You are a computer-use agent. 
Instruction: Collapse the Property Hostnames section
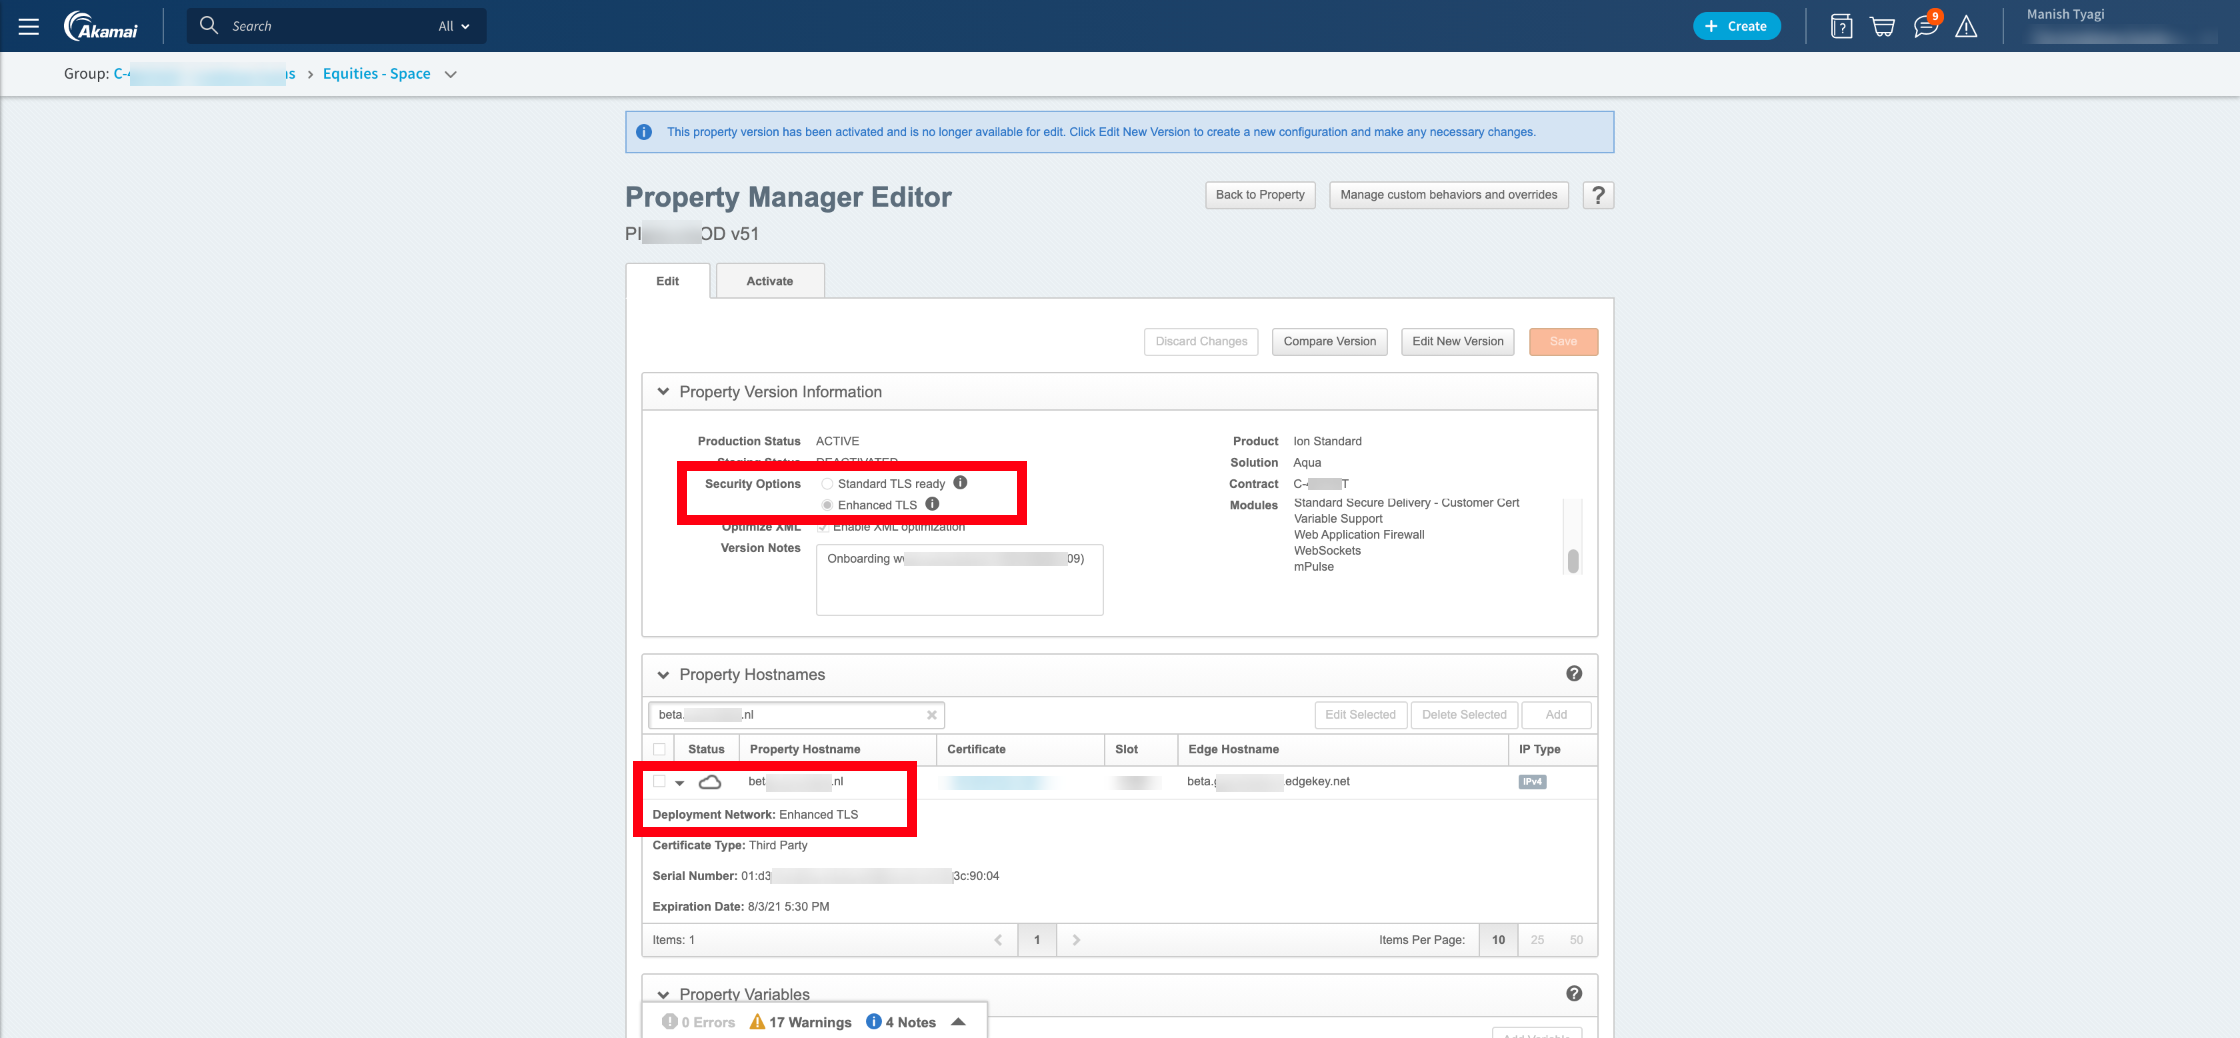click(663, 675)
